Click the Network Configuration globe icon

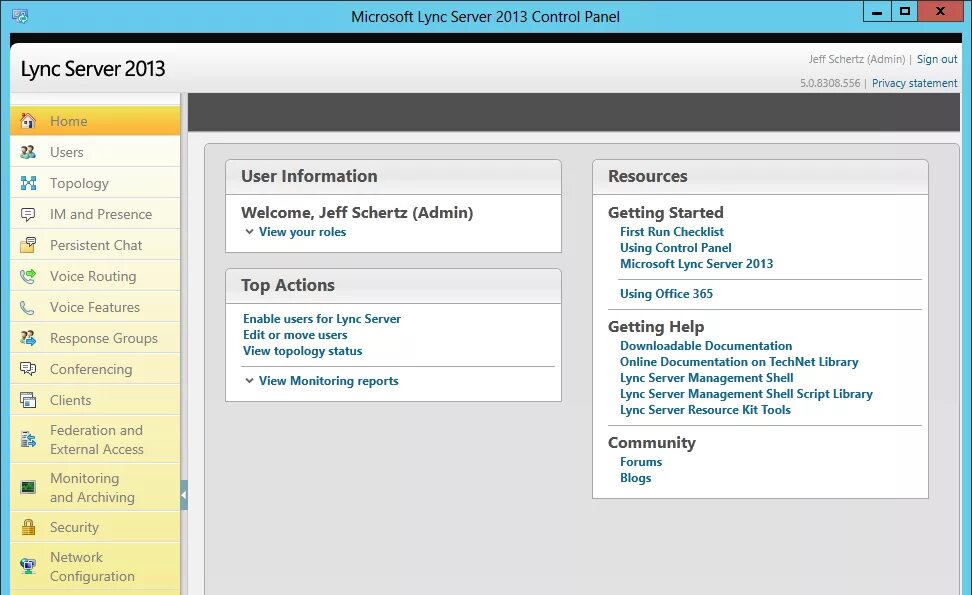[x=28, y=566]
